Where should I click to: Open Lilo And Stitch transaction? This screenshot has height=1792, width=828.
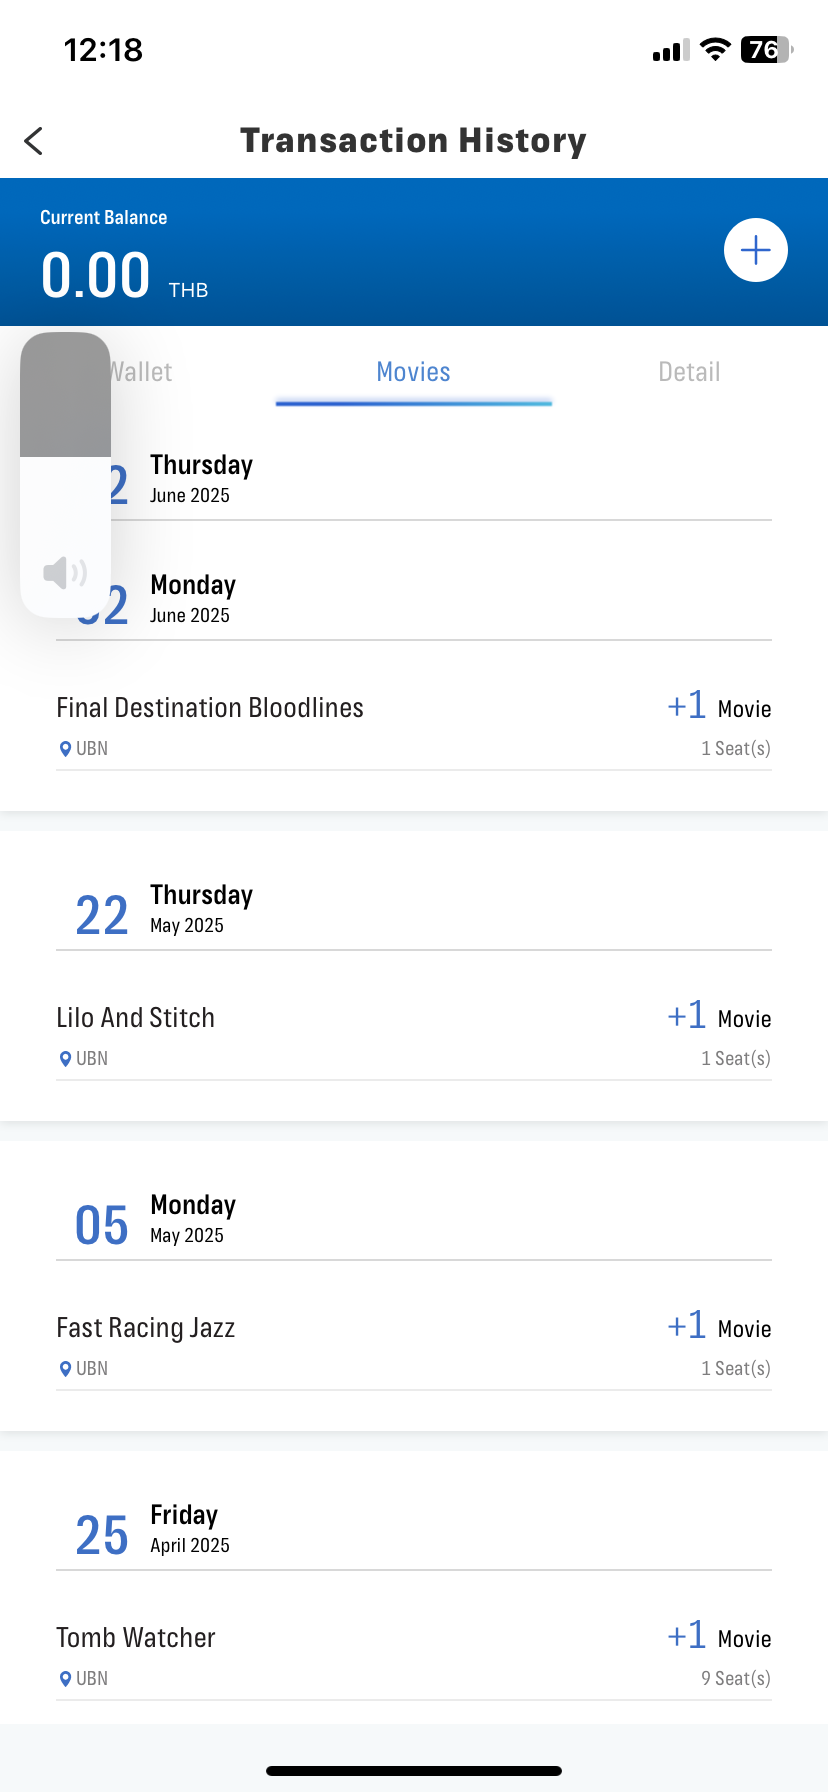pos(414,1036)
